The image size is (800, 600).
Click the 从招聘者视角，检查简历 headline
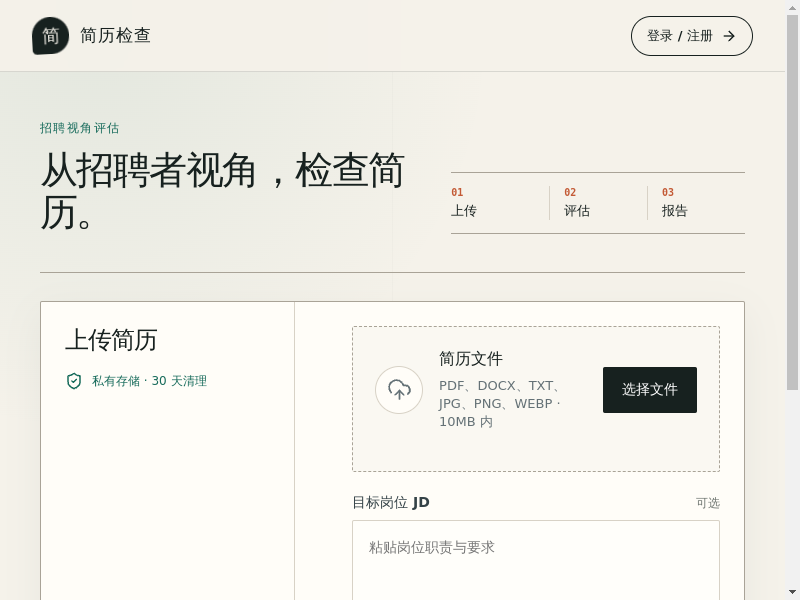point(222,191)
